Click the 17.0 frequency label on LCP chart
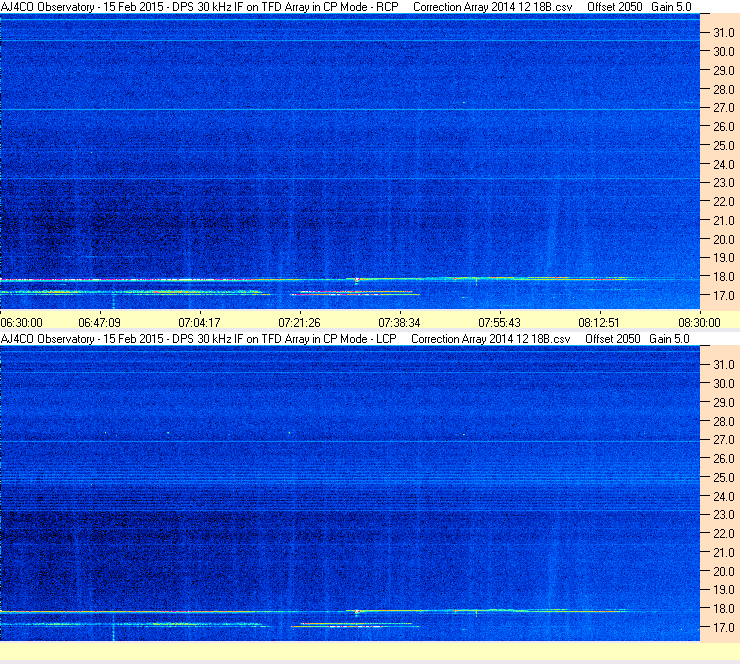The width and height of the screenshot is (740, 664). point(724,628)
